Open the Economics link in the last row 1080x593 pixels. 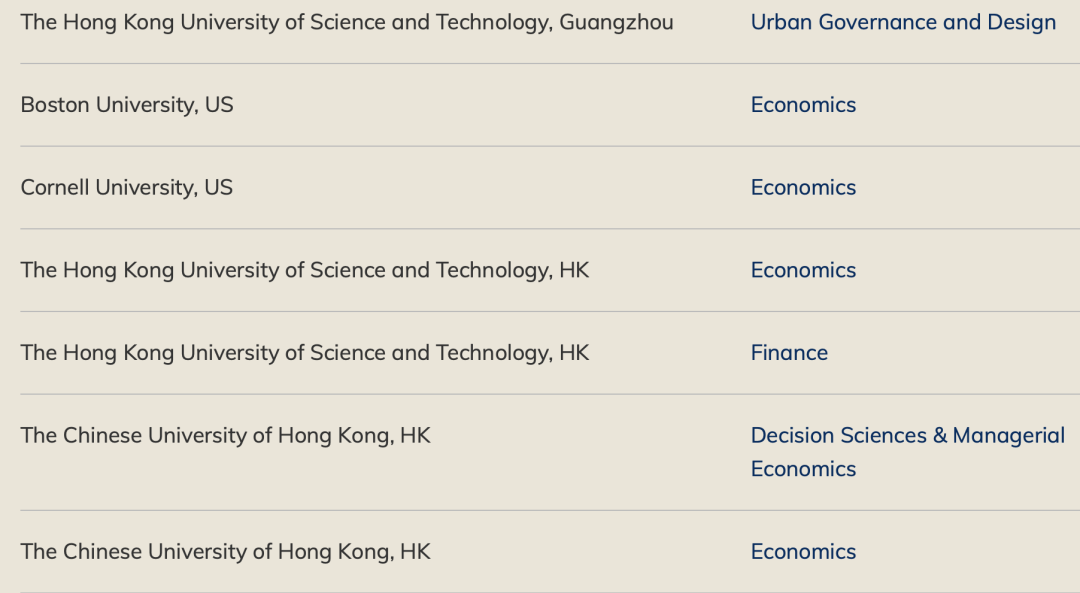tap(803, 552)
